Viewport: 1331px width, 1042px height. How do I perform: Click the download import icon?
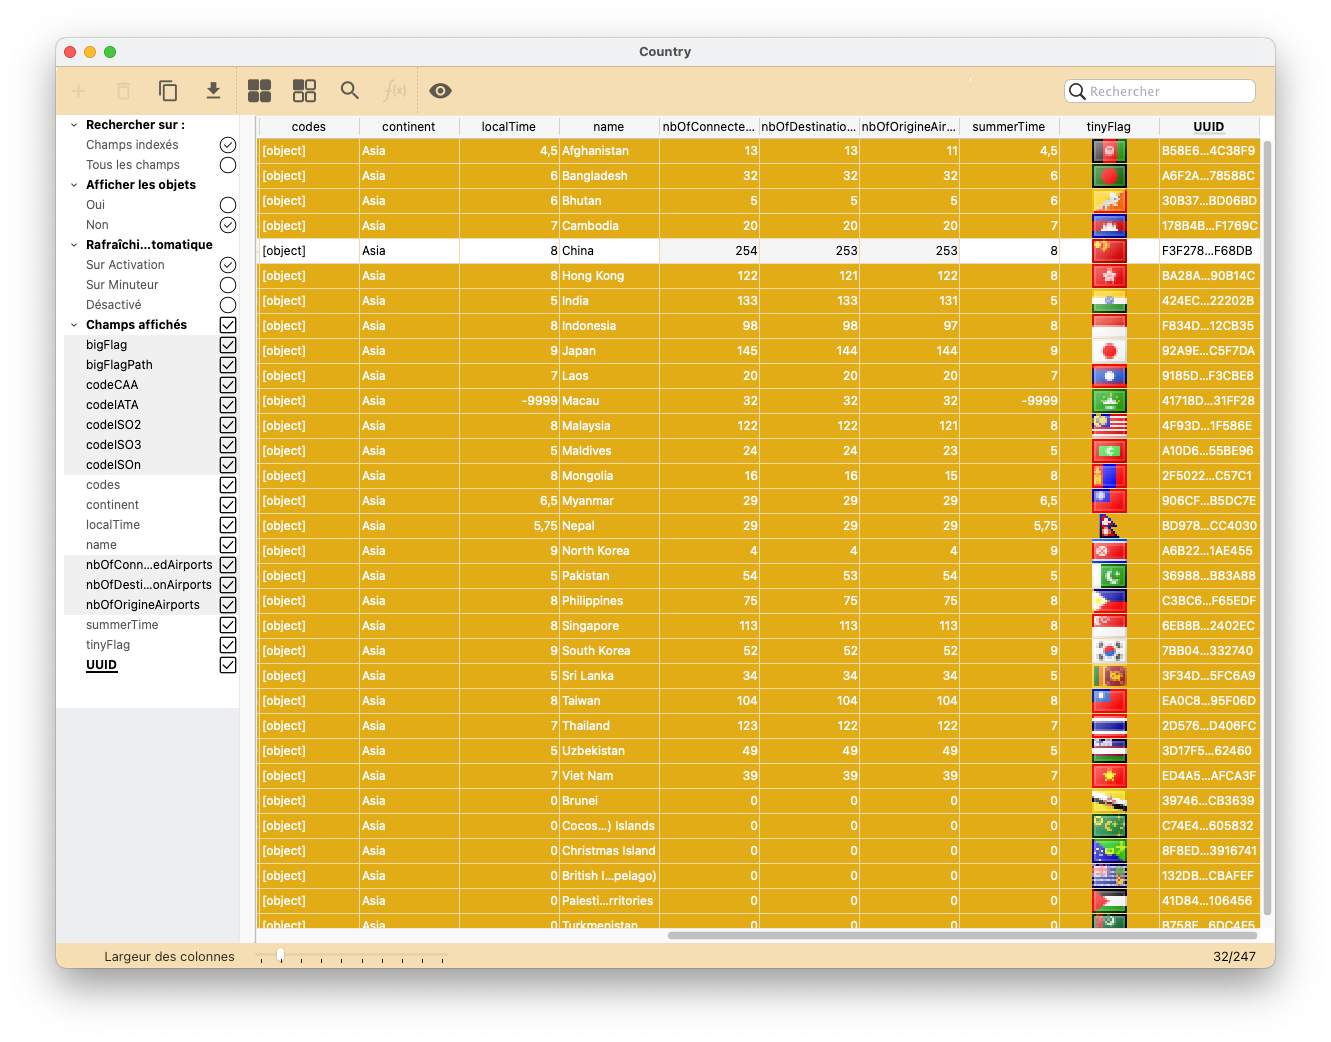pos(213,91)
